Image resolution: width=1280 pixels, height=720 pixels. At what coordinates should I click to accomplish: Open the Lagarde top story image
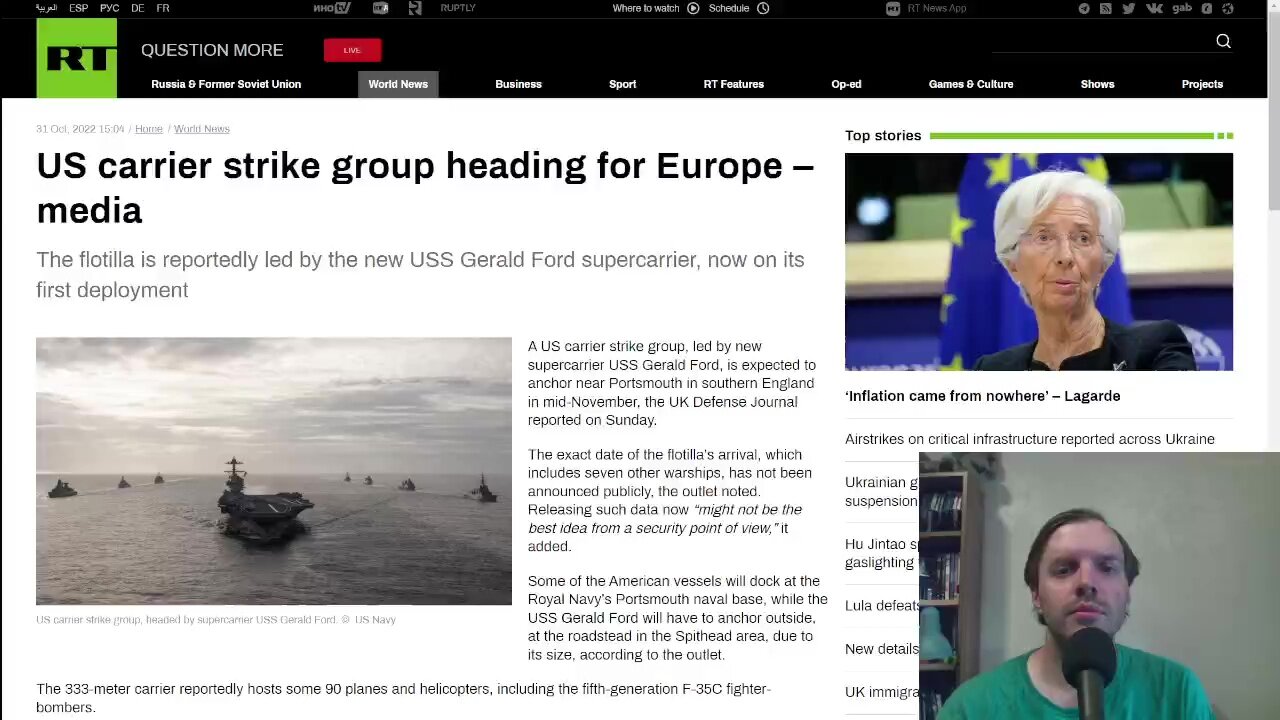(x=1039, y=262)
